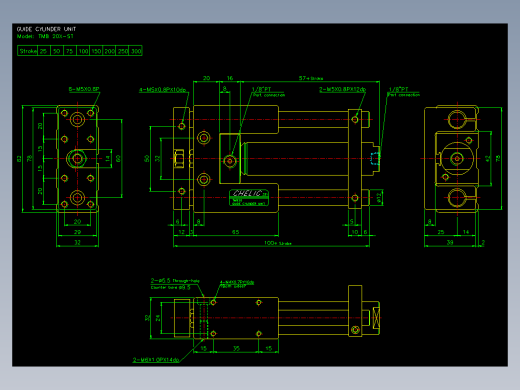The width and height of the screenshot is (520, 390).
Task: Select the 150 cell in Stroke table
Action: (96, 51)
